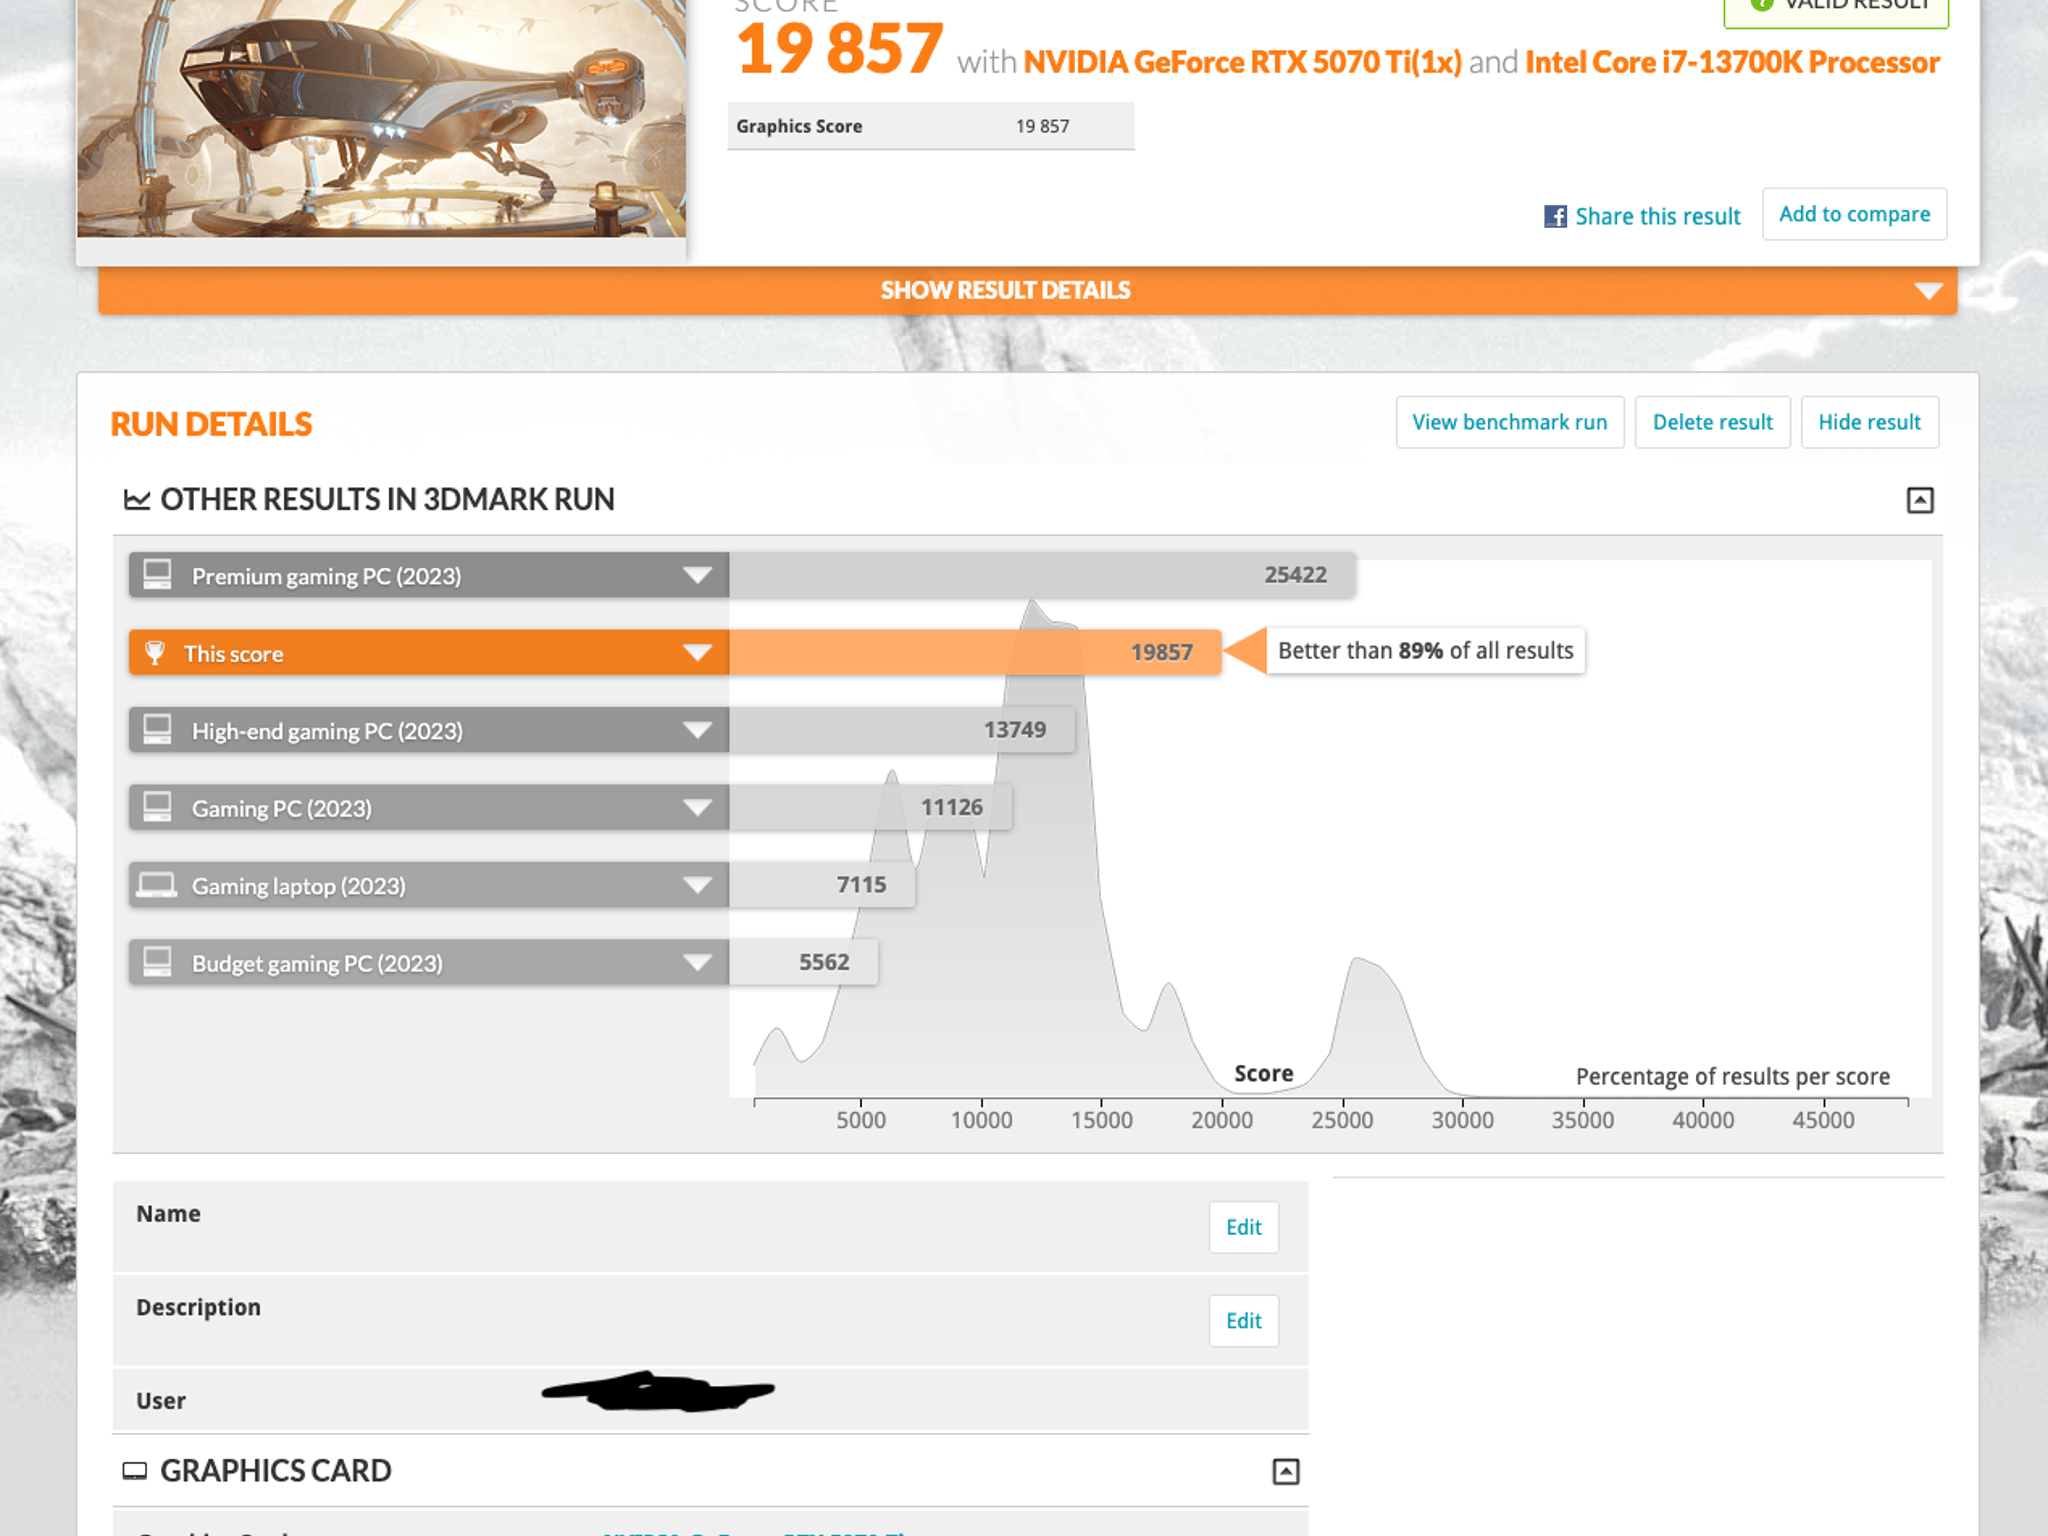Click the desktop icon for Budget gaming PC (2023)
Viewport: 2048px width, 1536px height.
157,962
